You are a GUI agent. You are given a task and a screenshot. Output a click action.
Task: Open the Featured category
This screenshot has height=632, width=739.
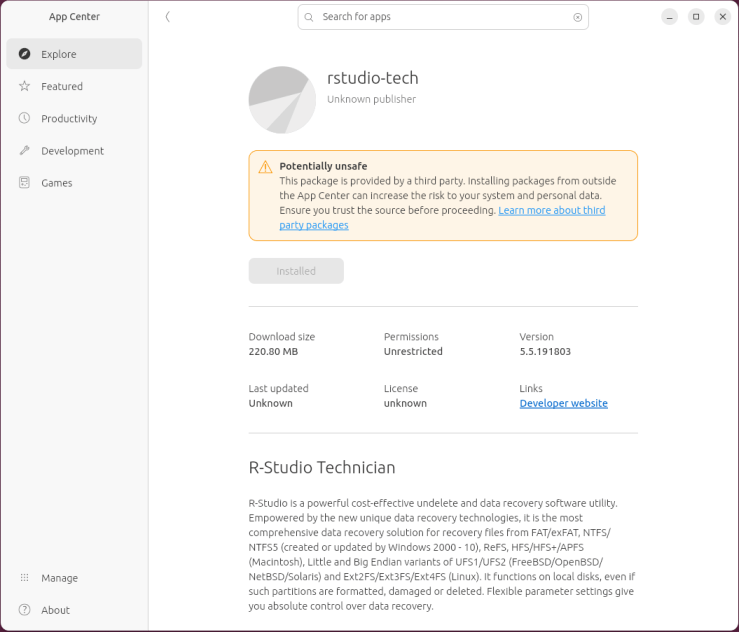coord(74,86)
